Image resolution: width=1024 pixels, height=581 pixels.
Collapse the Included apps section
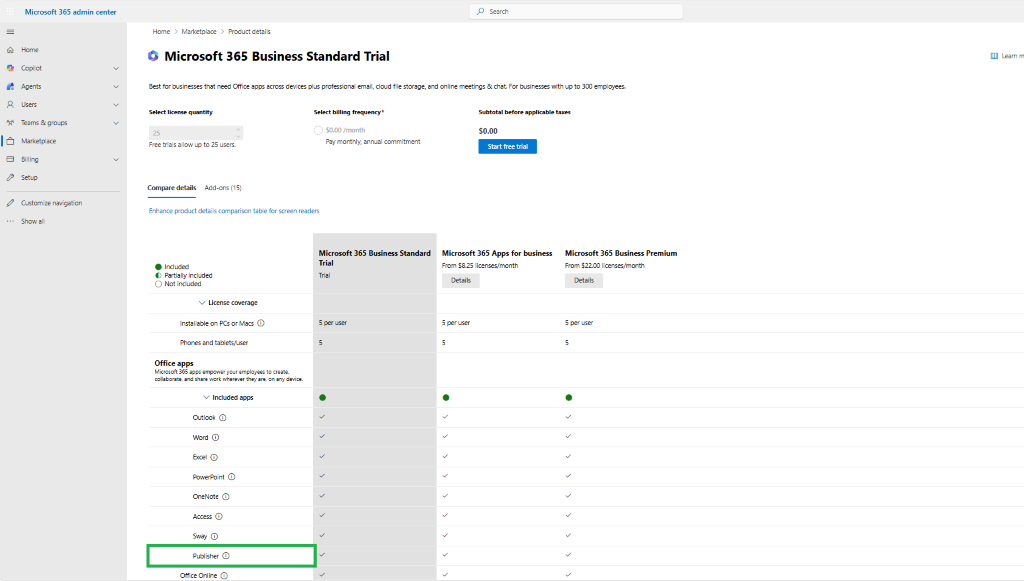(206, 398)
